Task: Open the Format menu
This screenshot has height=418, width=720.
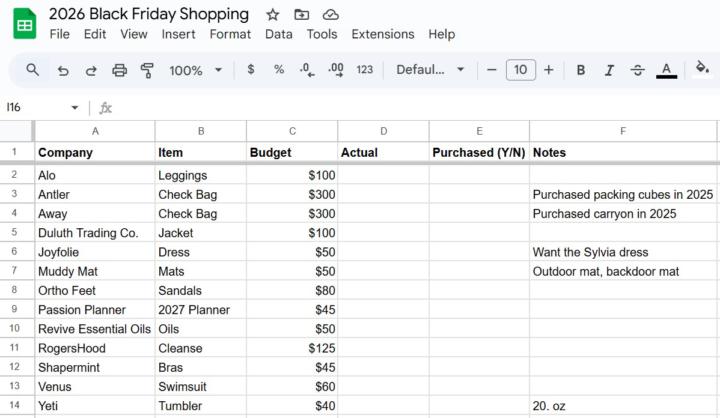Action: [x=230, y=34]
